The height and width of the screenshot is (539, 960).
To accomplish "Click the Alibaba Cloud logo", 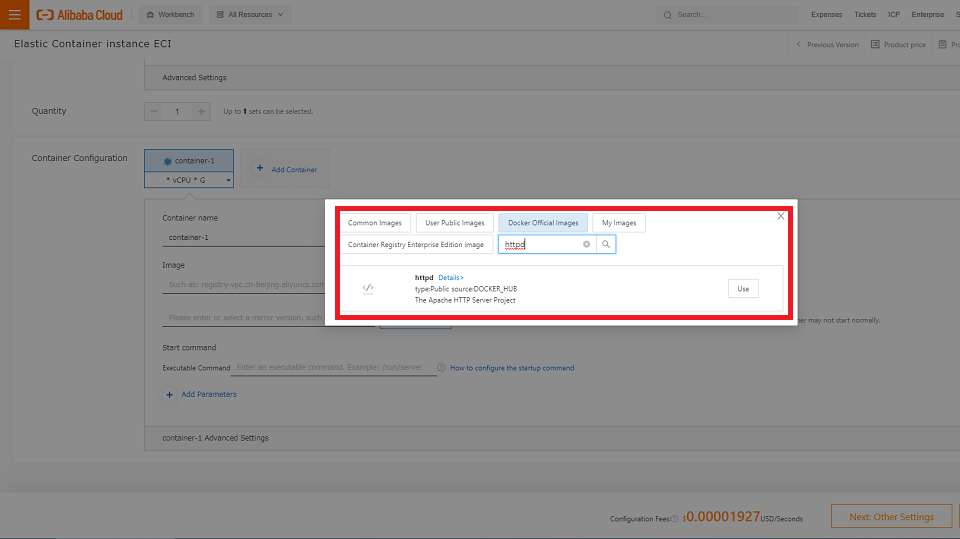I will click(x=80, y=15).
